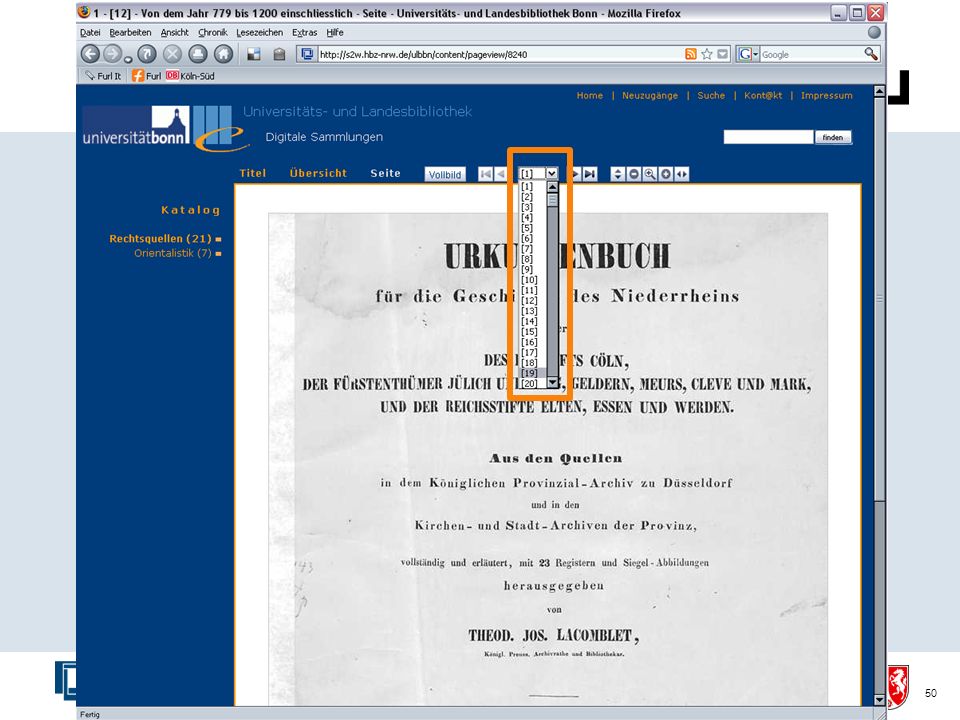The width and height of the screenshot is (960, 720).
Task: Open back/forward history dropdown arrow
Action: tap(127, 59)
